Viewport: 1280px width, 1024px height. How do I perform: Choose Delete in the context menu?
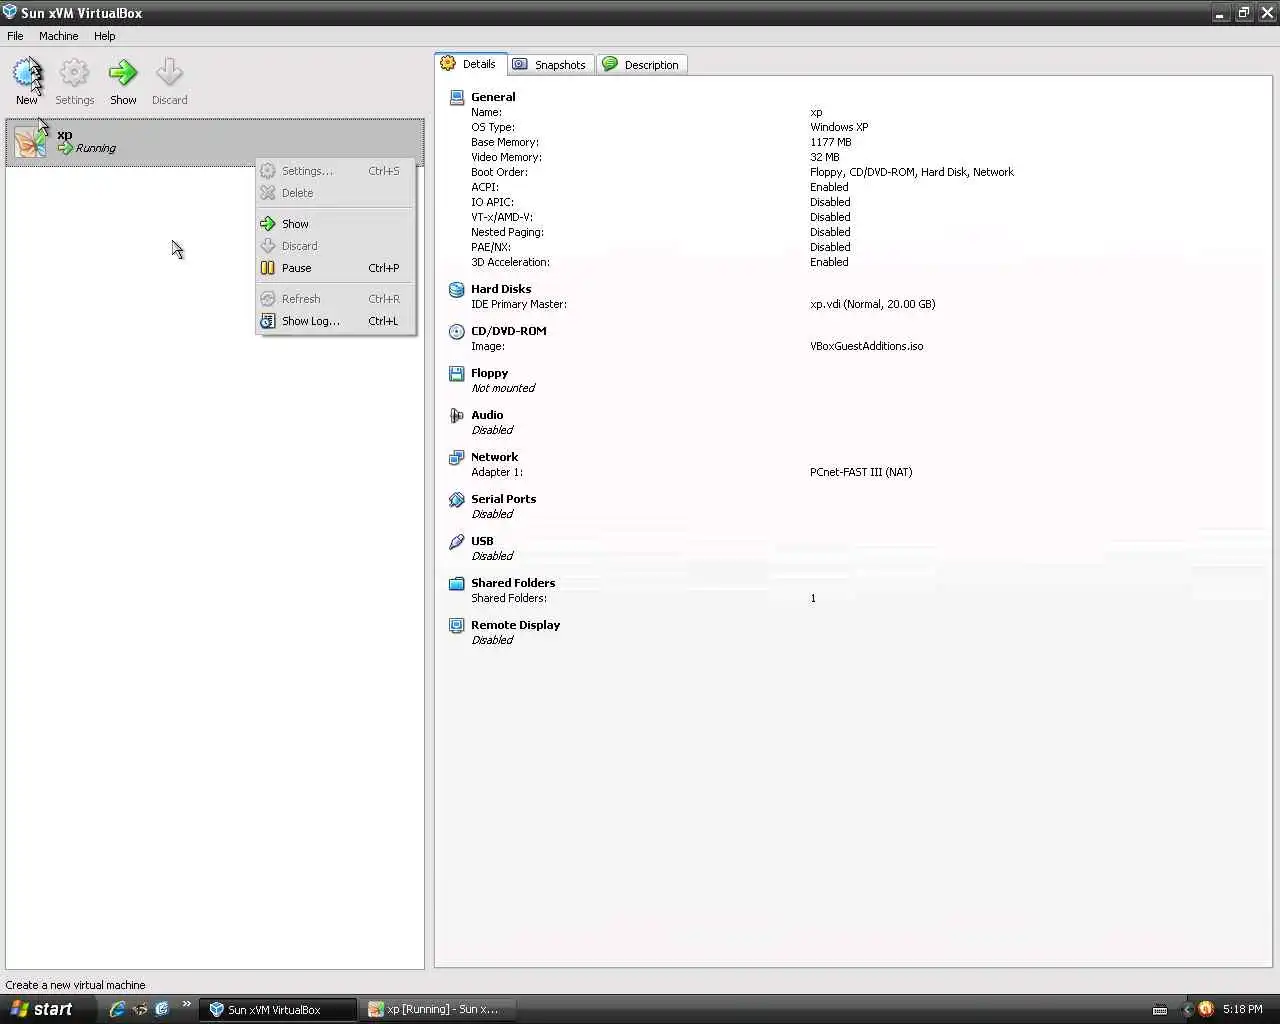336,193
